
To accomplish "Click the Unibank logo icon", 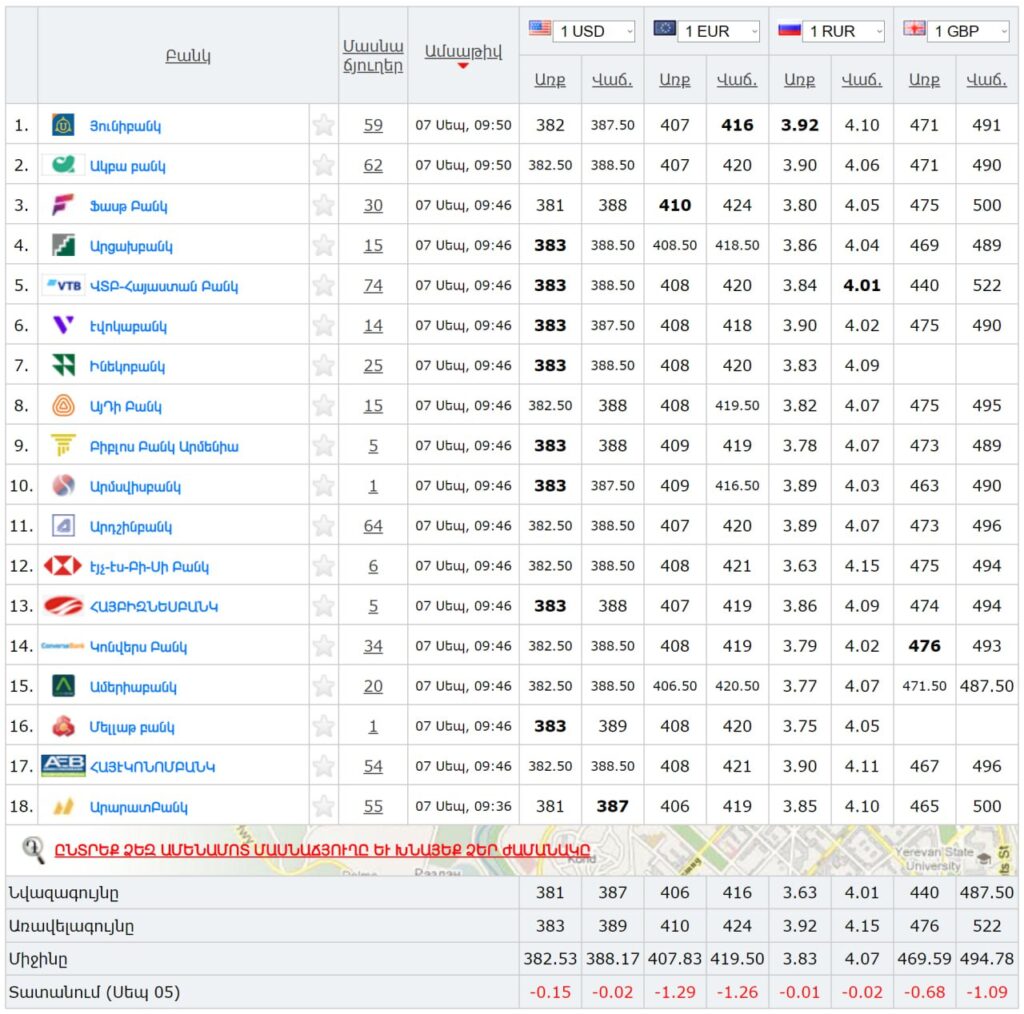I will coord(63,125).
